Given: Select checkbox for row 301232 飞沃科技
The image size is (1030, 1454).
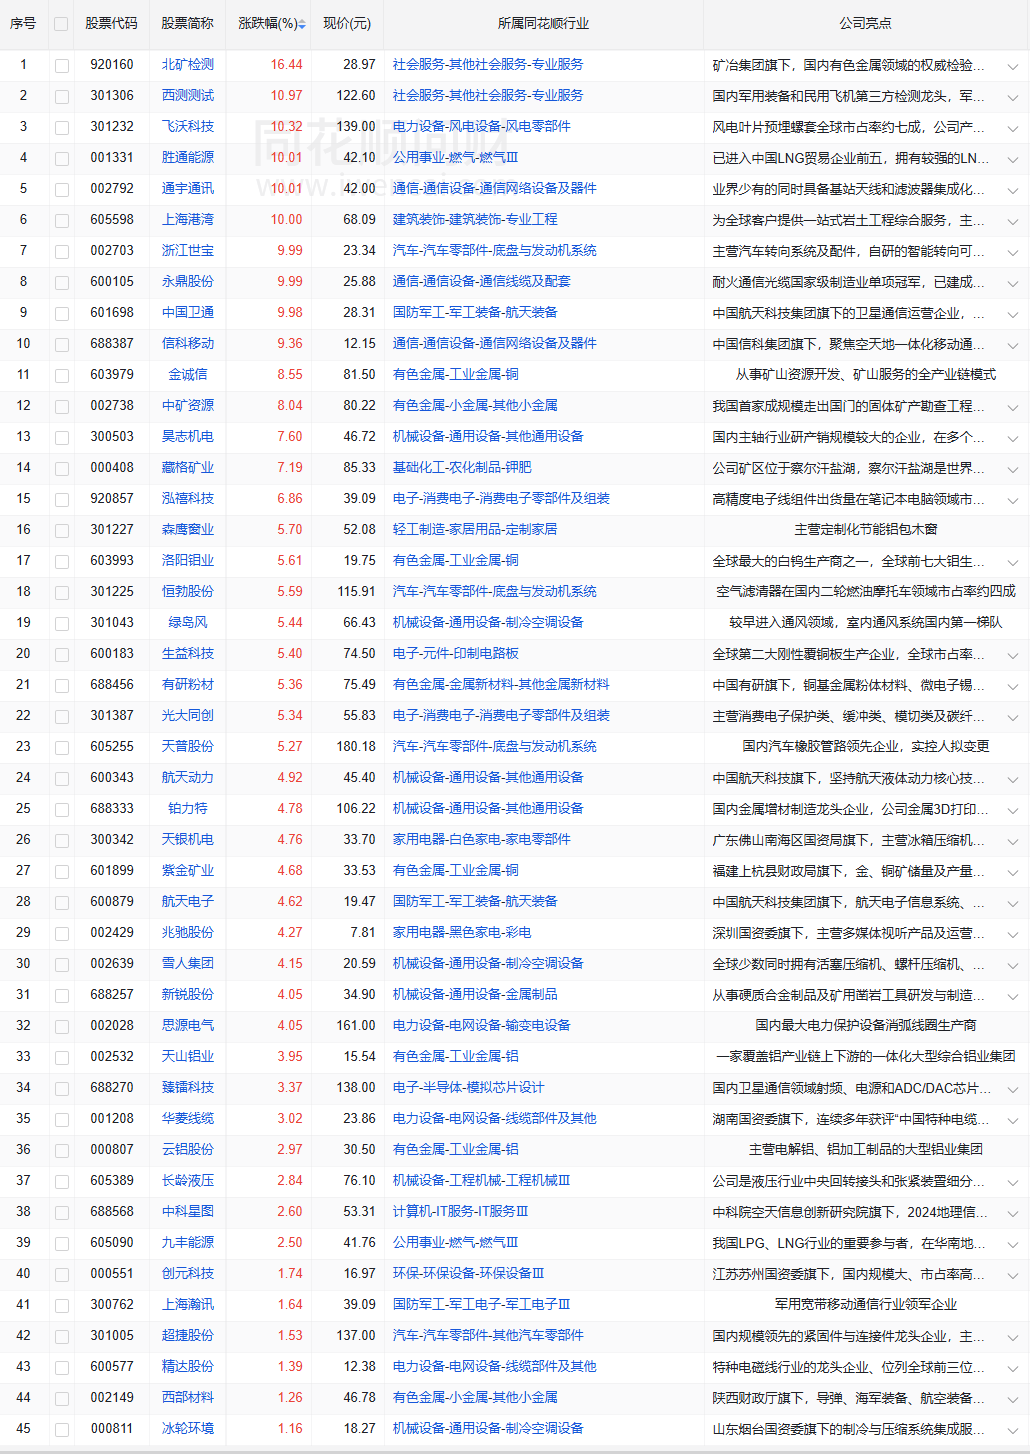Looking at the screenshot, I should 62,128.
